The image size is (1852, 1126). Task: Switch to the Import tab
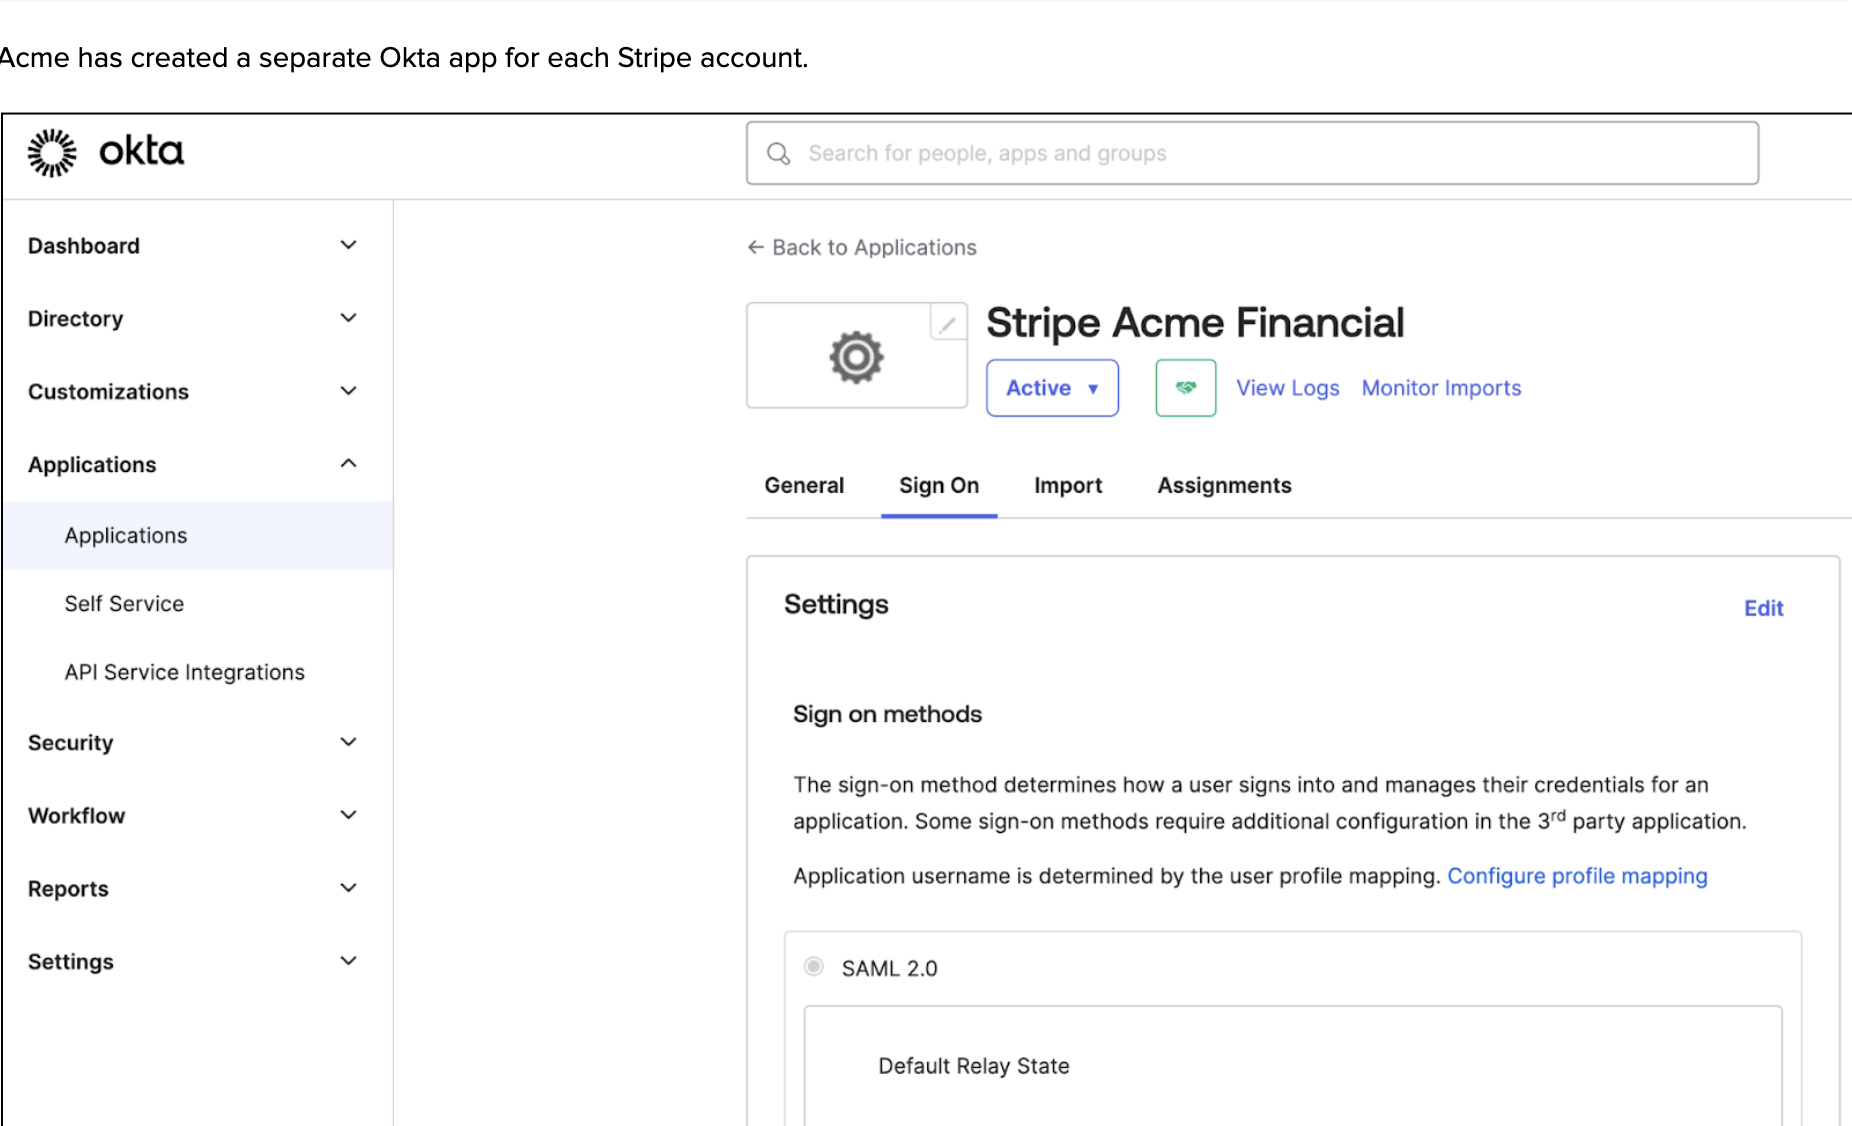(1068, 485)
